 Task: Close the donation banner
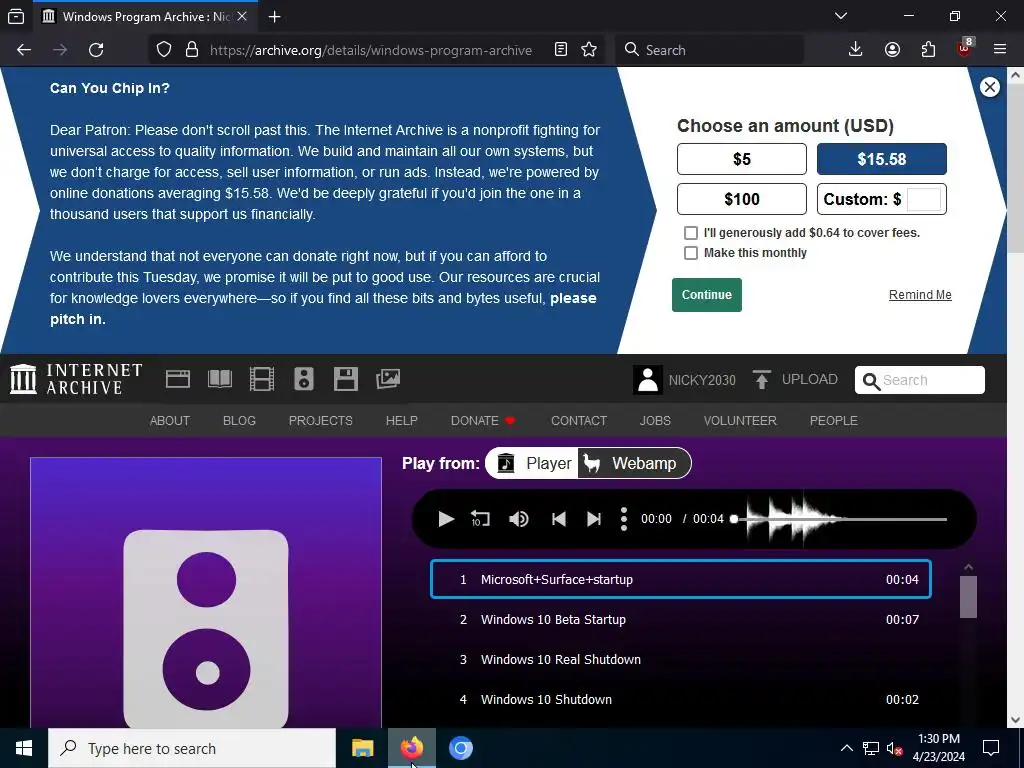[989, 87]
